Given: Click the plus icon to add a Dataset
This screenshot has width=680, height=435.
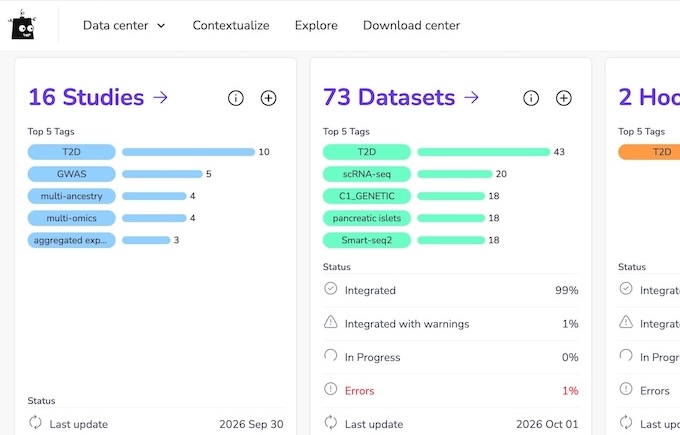Looking at the screenshot, I should tap(564, 98).
